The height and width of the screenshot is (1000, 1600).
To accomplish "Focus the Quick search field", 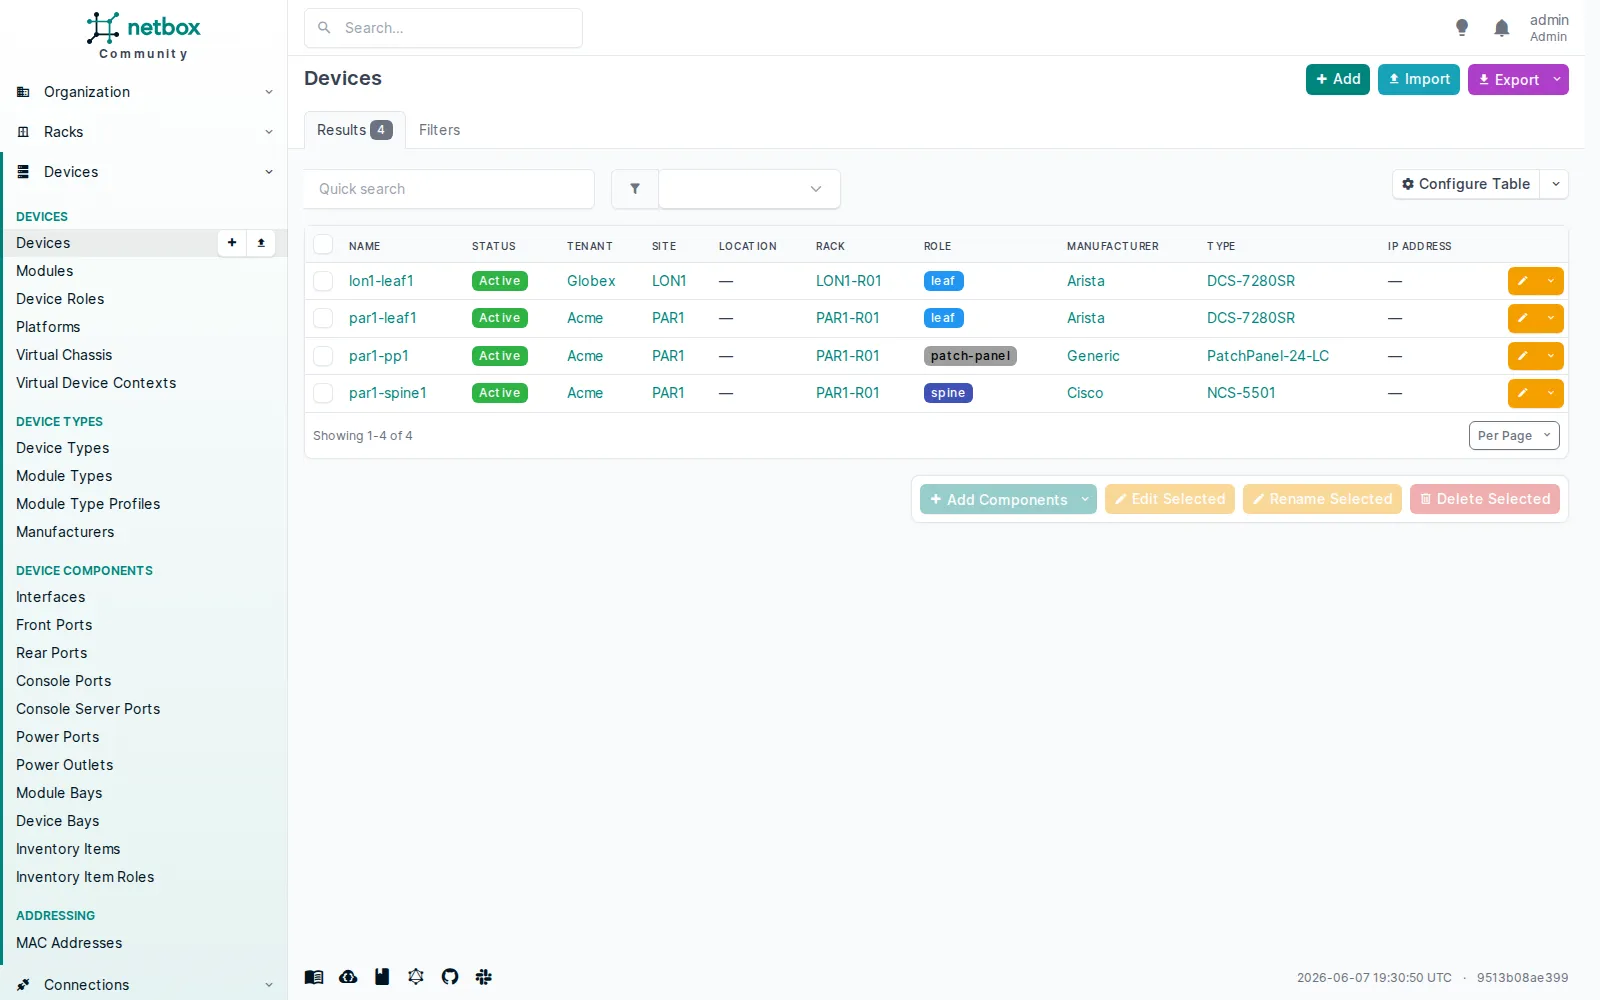I will [449, 189].
